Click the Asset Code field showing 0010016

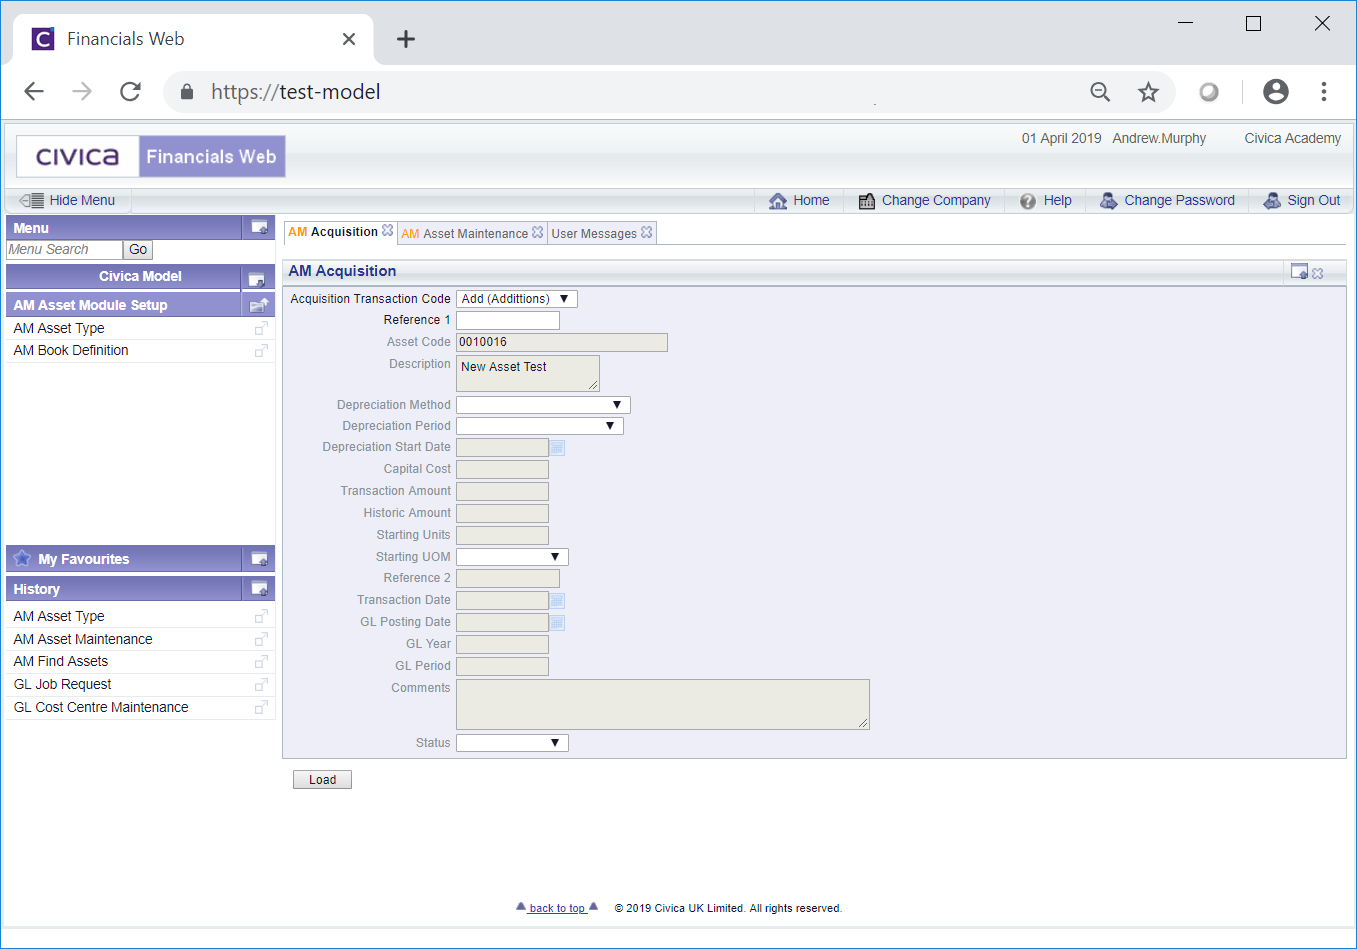pyautogui.click(x=562, y=343)
